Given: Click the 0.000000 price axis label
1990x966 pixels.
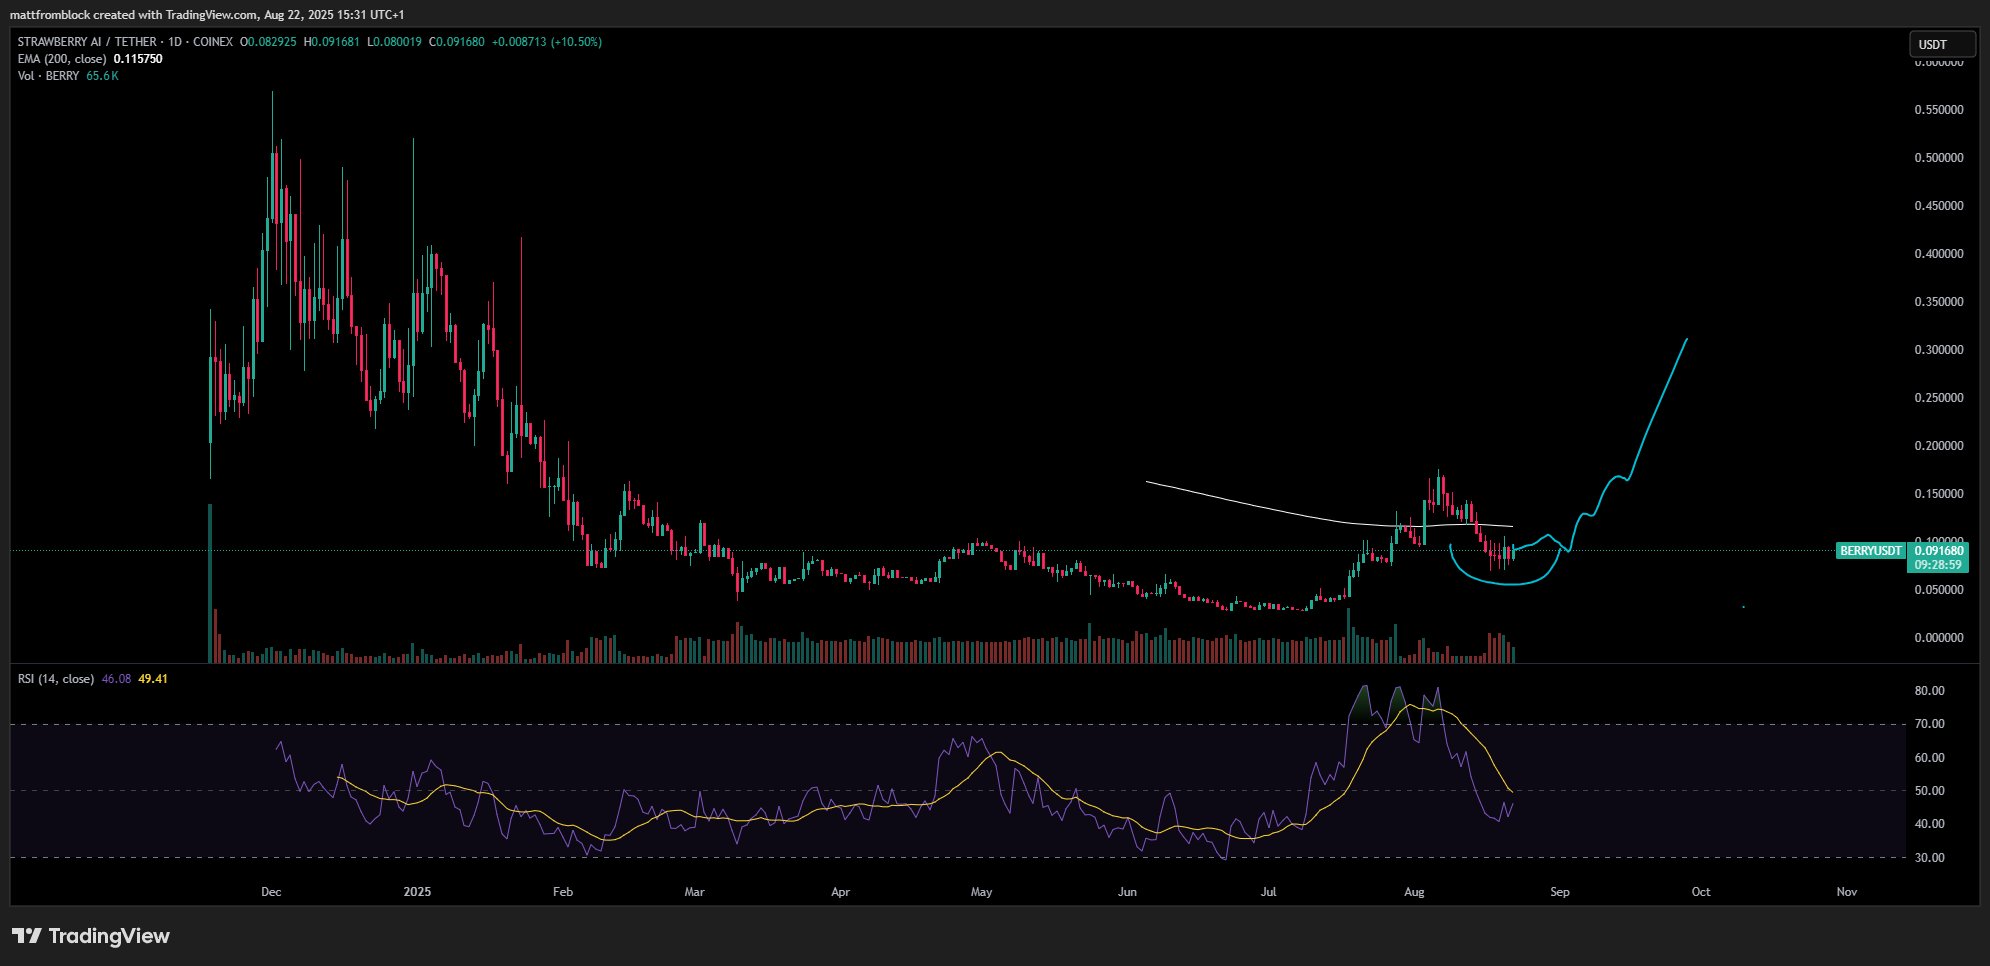Looking at the screenshot, I should [x=1939, y=638].
